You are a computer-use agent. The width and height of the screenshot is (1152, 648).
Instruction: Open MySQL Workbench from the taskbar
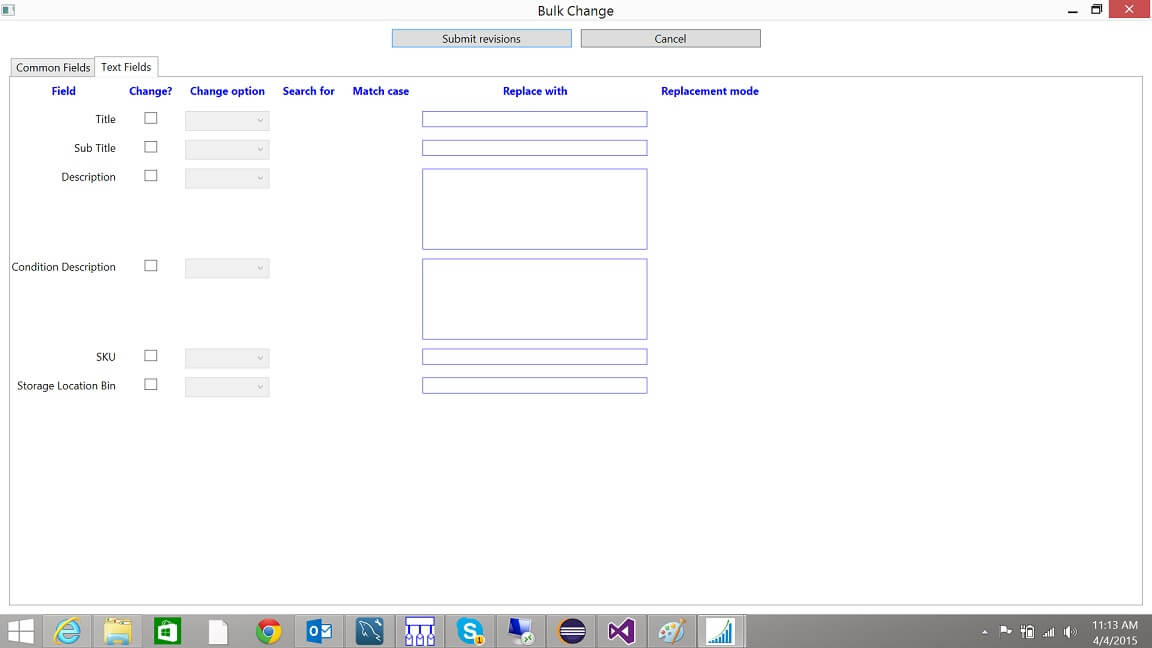point(369,631)
